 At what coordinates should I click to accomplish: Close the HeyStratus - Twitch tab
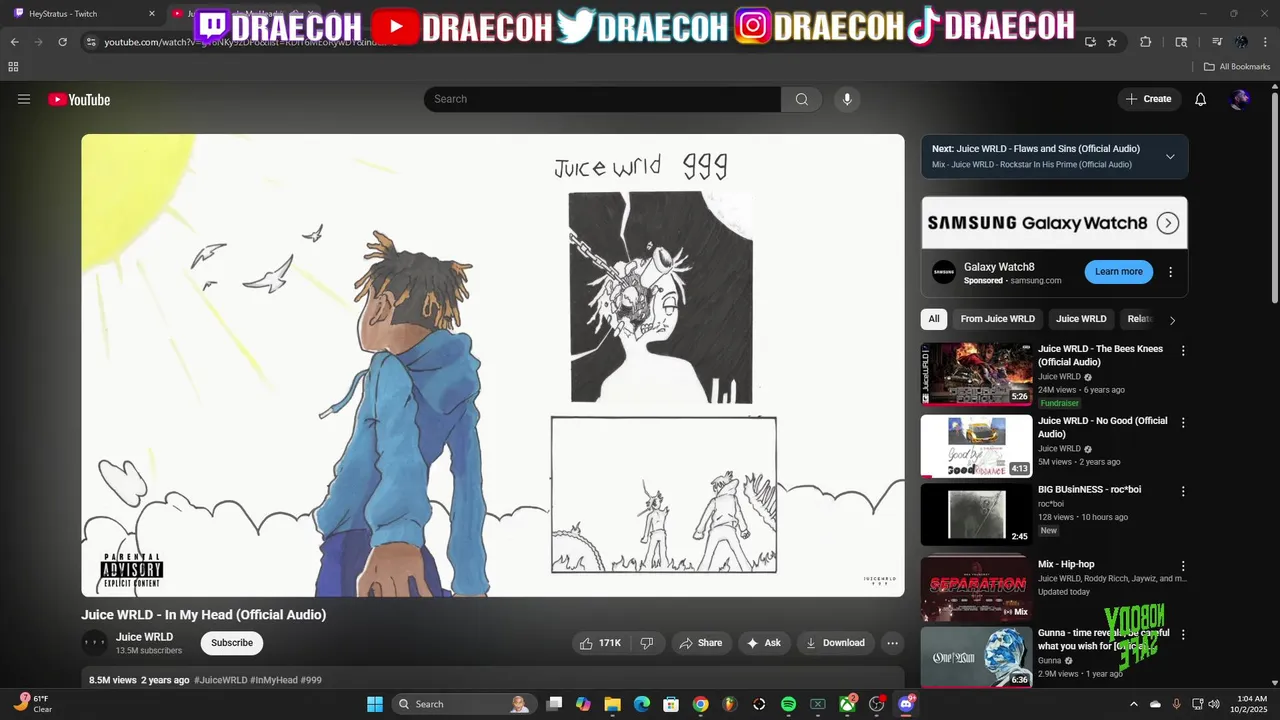click(152, 14)
